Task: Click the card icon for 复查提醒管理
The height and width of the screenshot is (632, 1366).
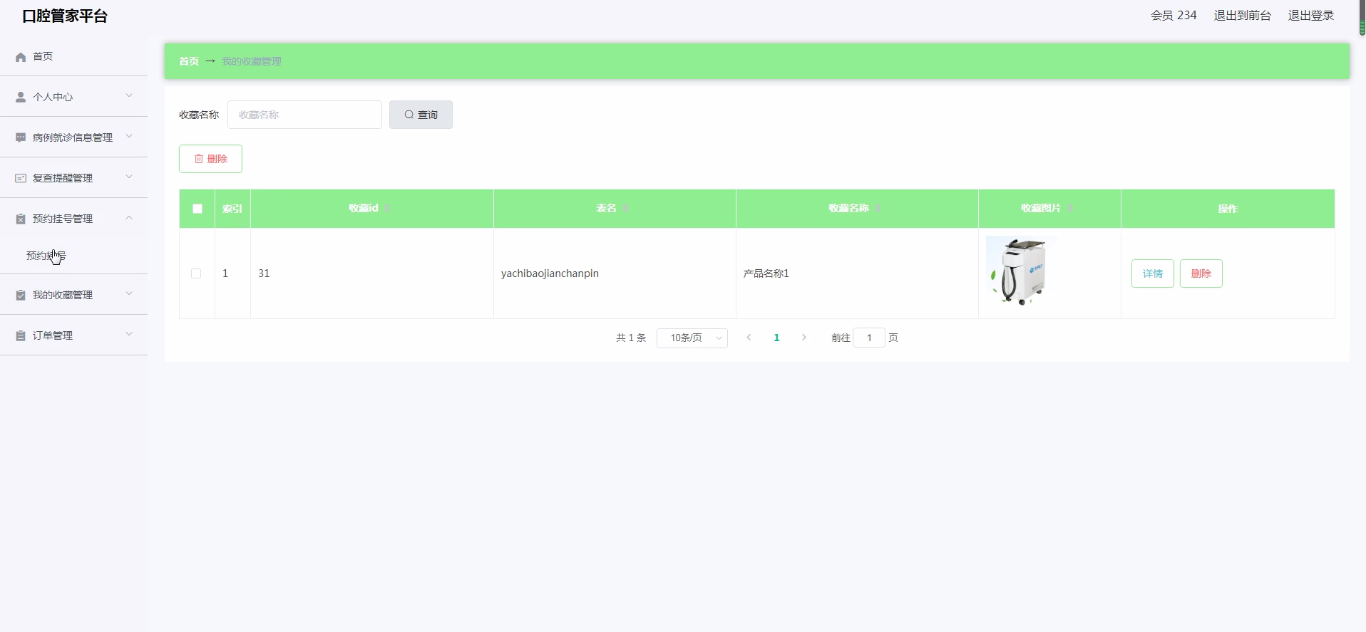Action: 21,178
